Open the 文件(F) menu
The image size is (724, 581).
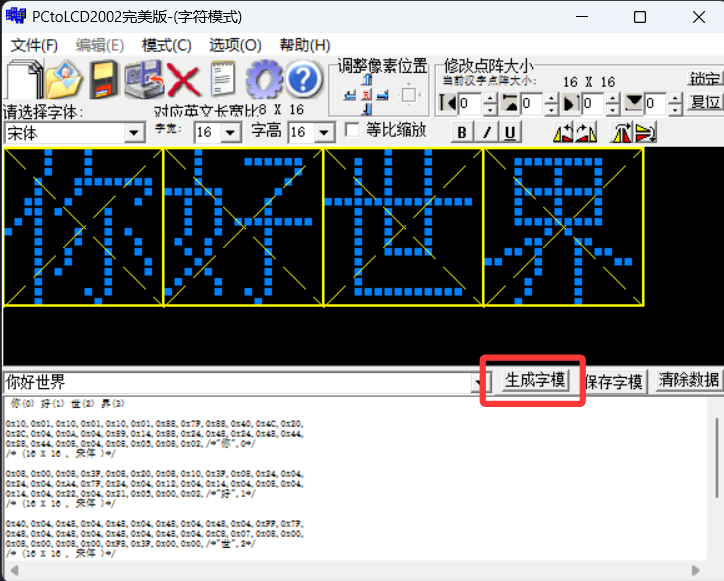click(34, 45)
